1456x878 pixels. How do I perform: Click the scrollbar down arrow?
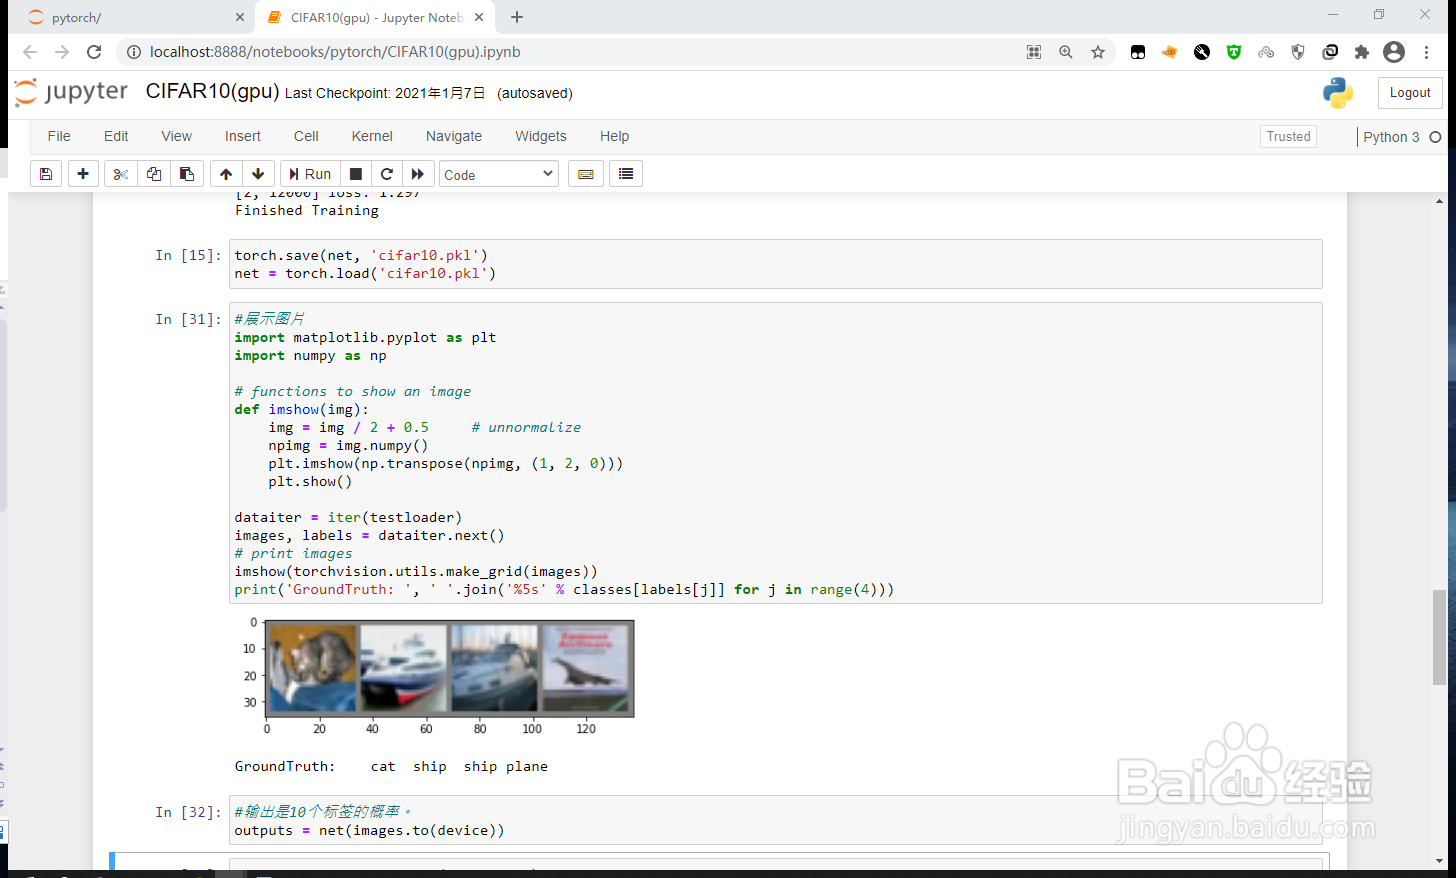[1438, 860]
